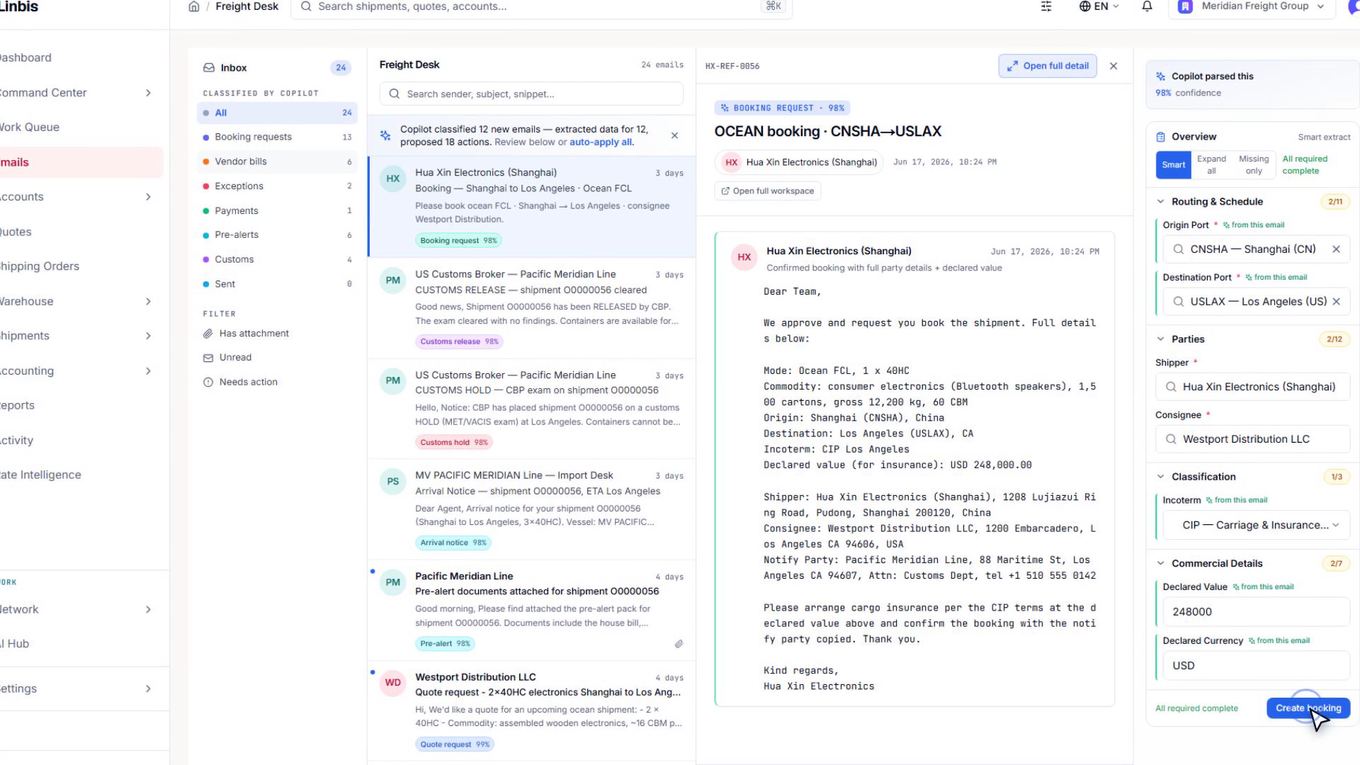Expand the Warehouse sidebar menu
The image size is (1360, 765).
[148, 301]
